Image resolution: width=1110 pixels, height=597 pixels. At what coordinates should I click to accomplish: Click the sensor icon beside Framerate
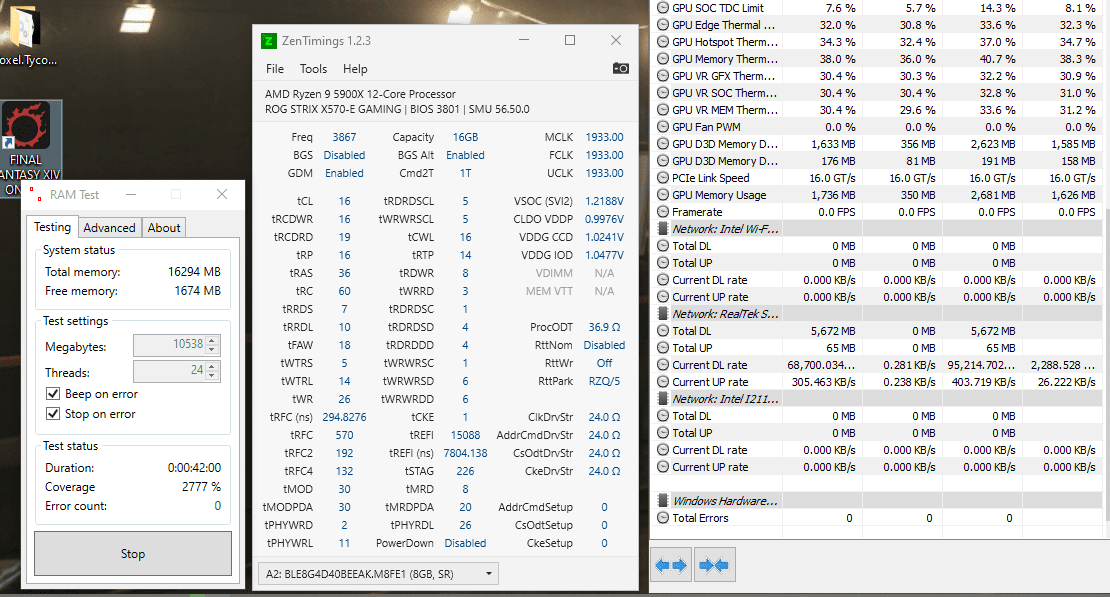tap(663, 212)
